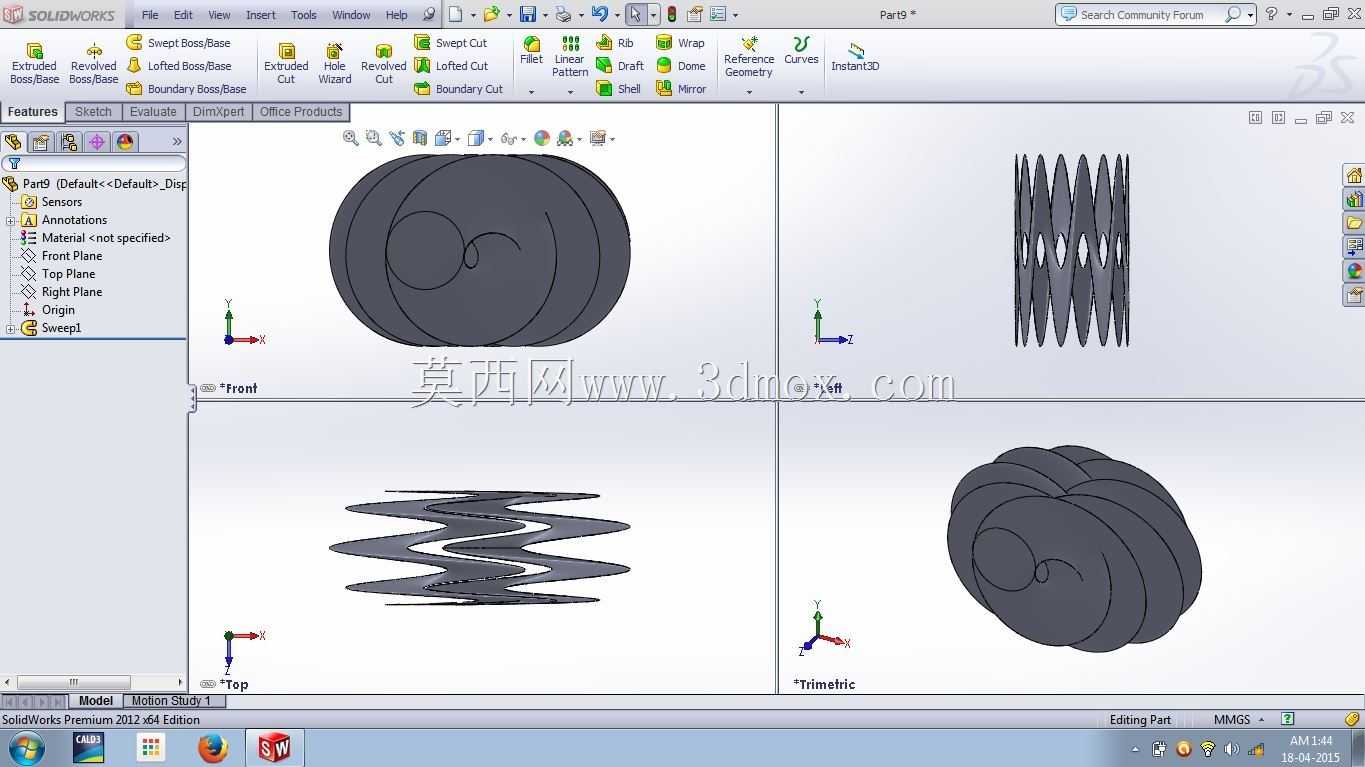
Task: Open the Tools menu
Action: click(303, 15)
